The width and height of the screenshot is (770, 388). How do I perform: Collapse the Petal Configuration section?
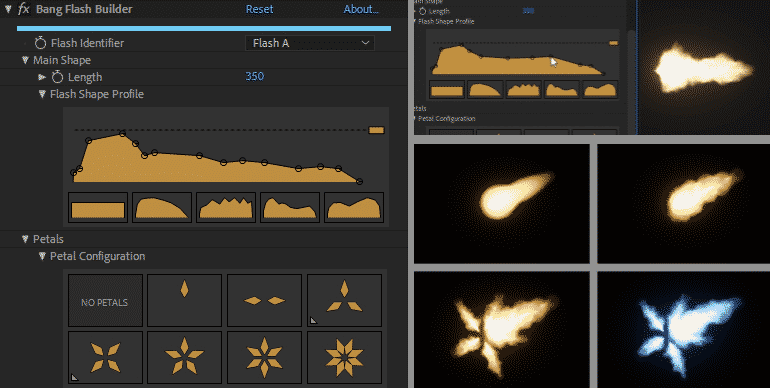click(42, 256)
